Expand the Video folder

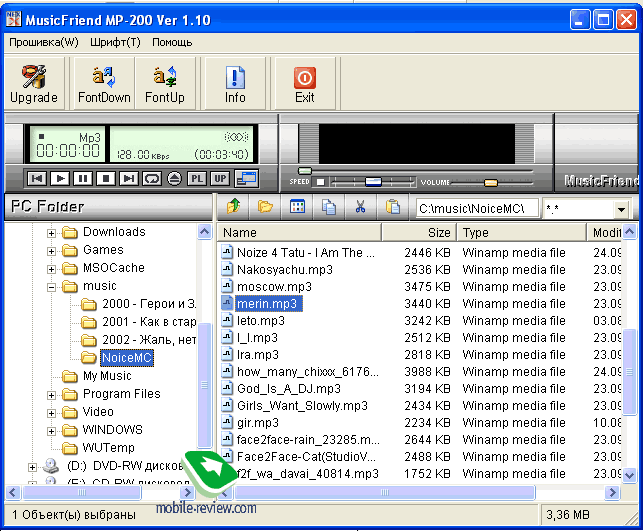[x=51, y=413]
